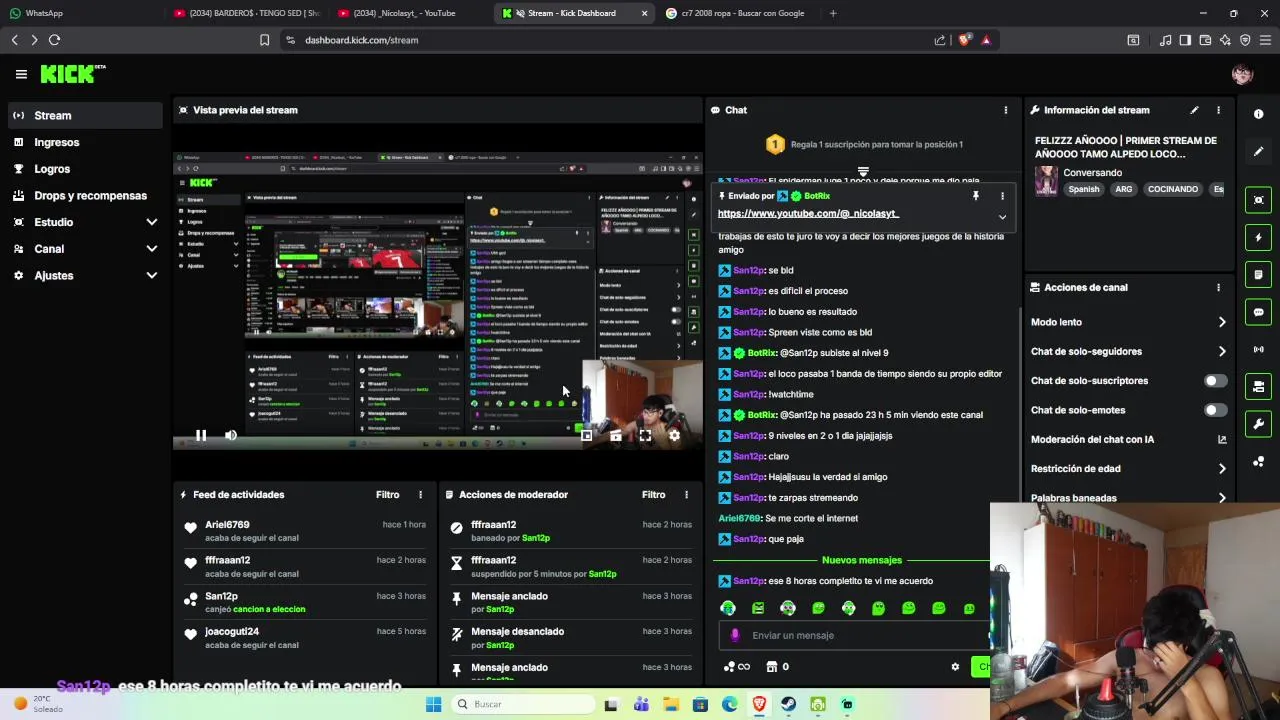Open the Kick shop icon below chat
The width and height of the screenshot is (1280, 720).
[x=771, y=667]
